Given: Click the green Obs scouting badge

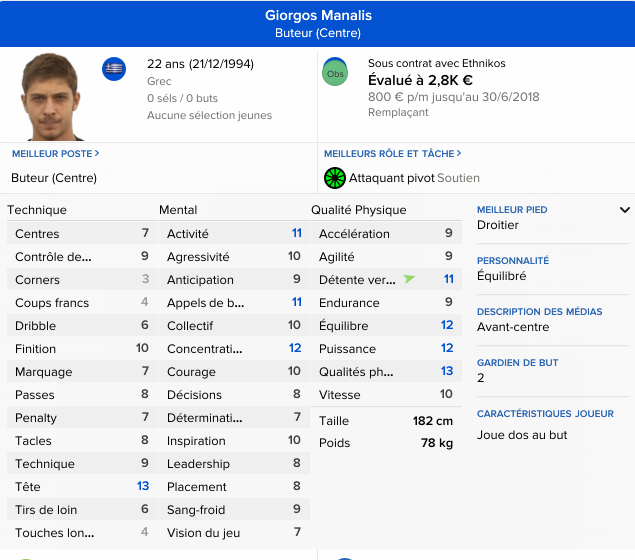Looking at the screenshot, I should point(335,73).
